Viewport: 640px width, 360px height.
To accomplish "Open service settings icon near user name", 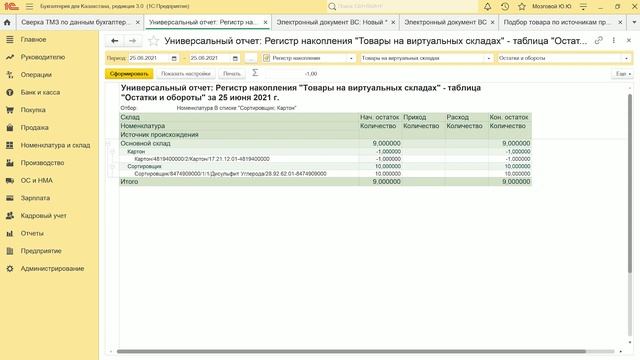I will 583,7.
